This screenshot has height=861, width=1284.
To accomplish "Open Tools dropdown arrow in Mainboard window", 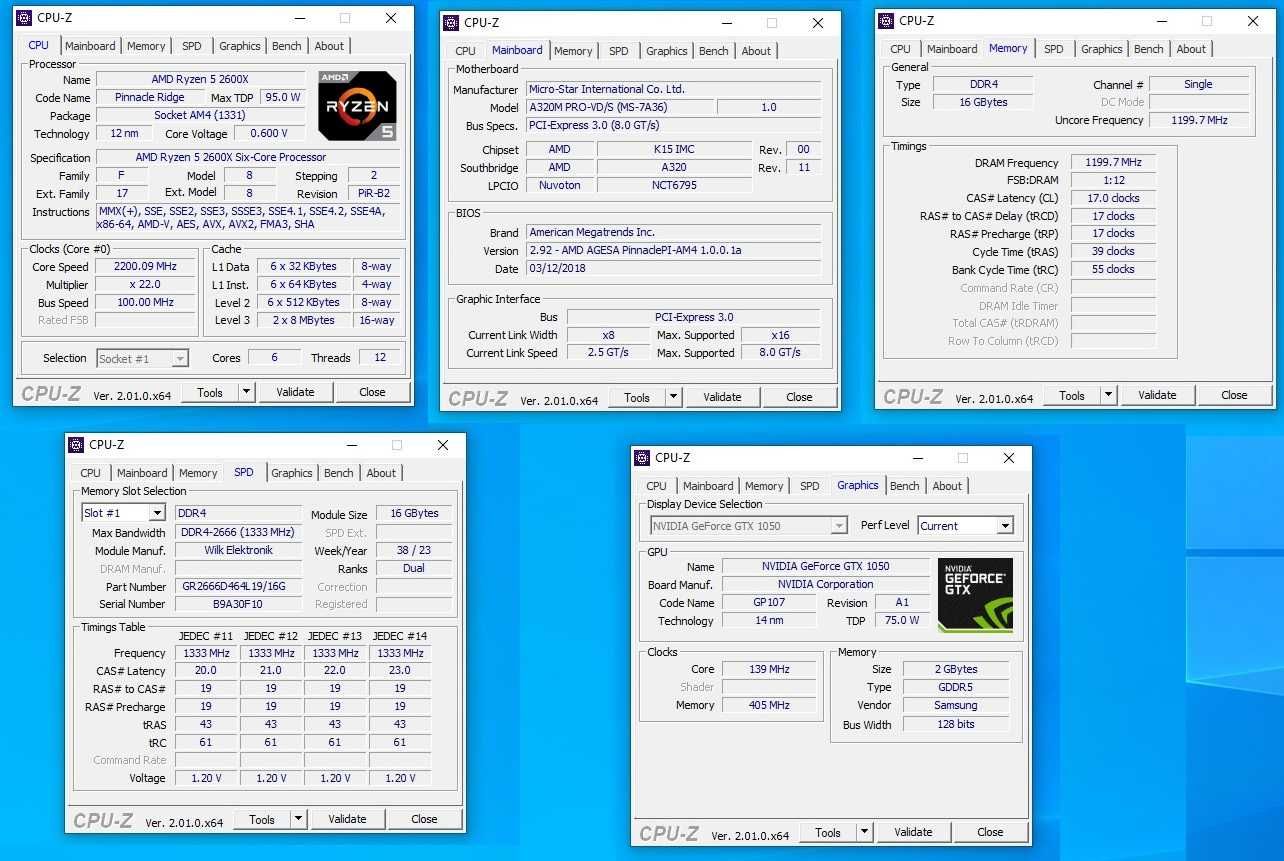I will click(673, 397).
